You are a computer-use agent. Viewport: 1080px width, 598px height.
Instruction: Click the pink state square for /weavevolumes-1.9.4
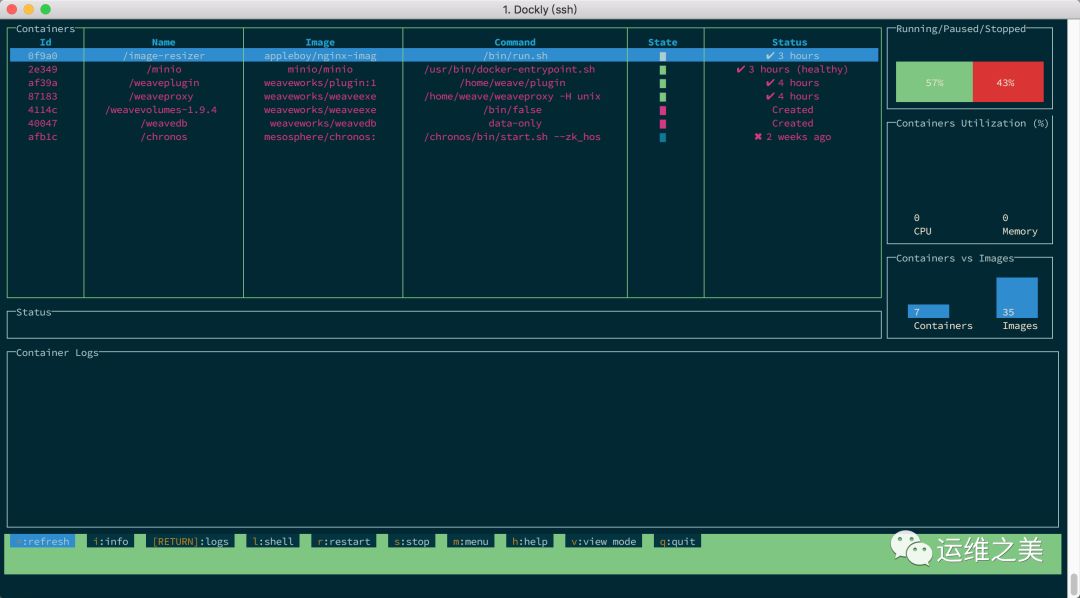click(x=663, y=110)
